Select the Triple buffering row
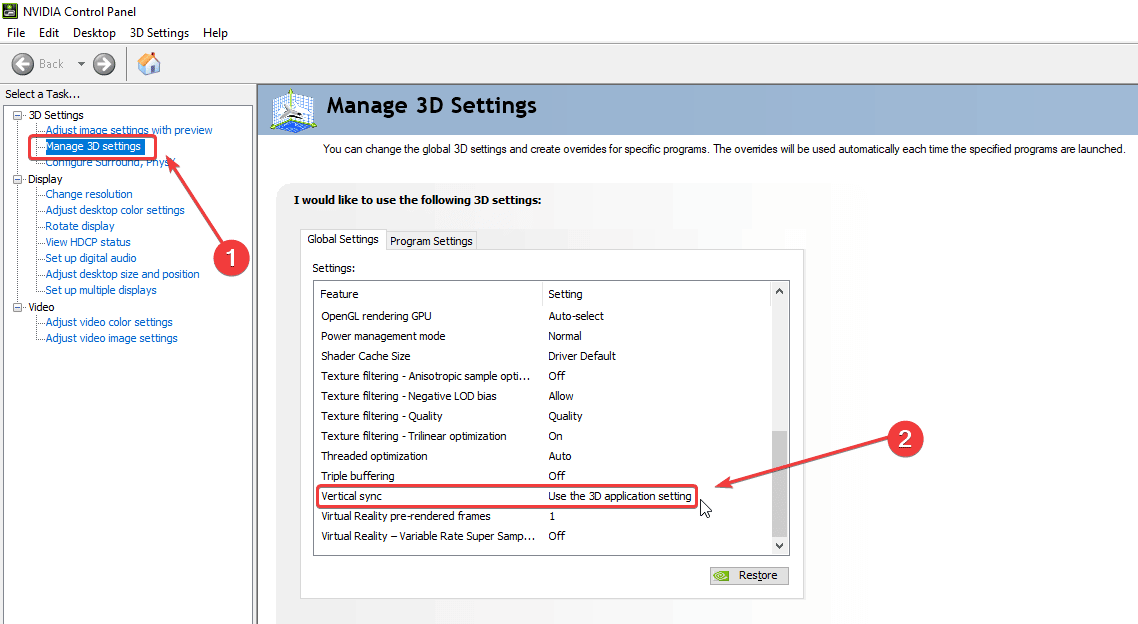Image resolution: width=1138 pixels, height=624 pixels. click(543, 476)
